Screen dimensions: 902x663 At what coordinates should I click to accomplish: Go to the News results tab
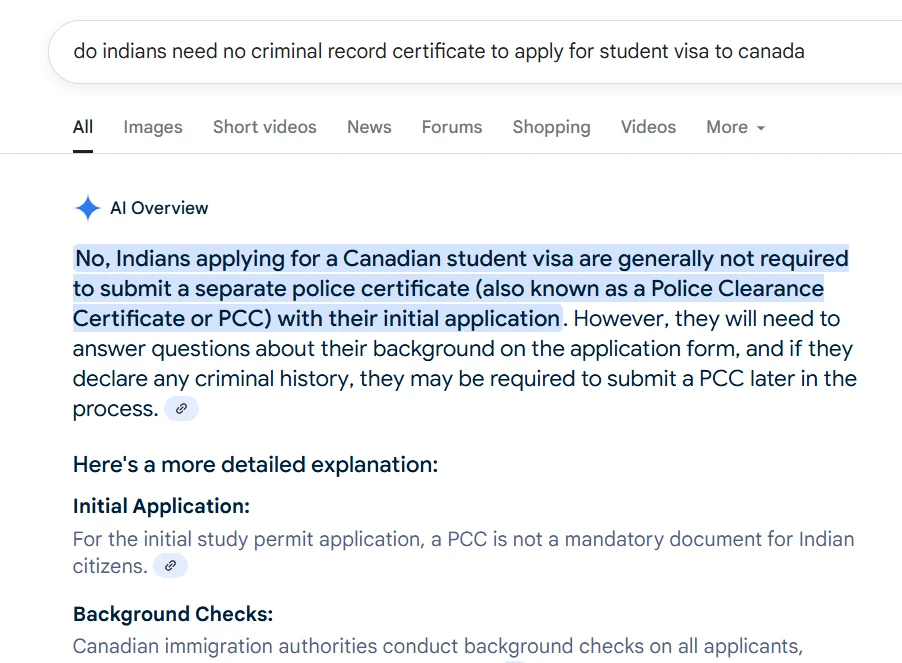[x=369, y=127]
